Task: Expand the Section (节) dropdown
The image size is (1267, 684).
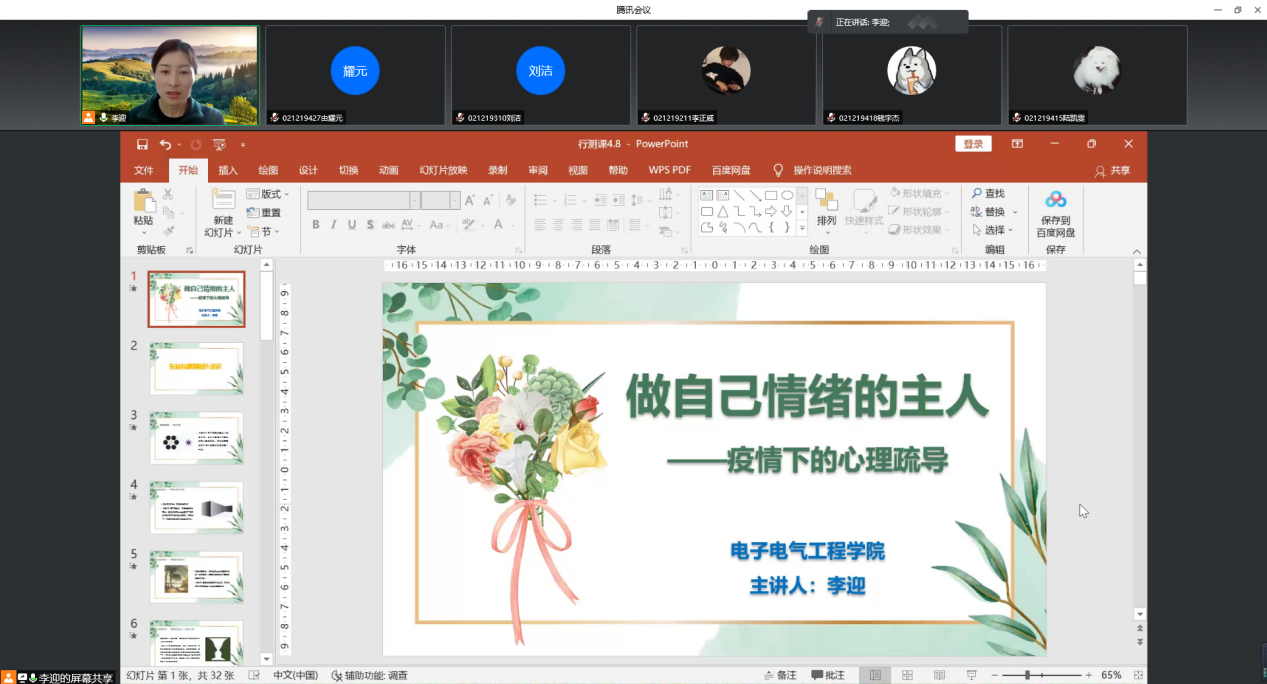Action: 265,231
